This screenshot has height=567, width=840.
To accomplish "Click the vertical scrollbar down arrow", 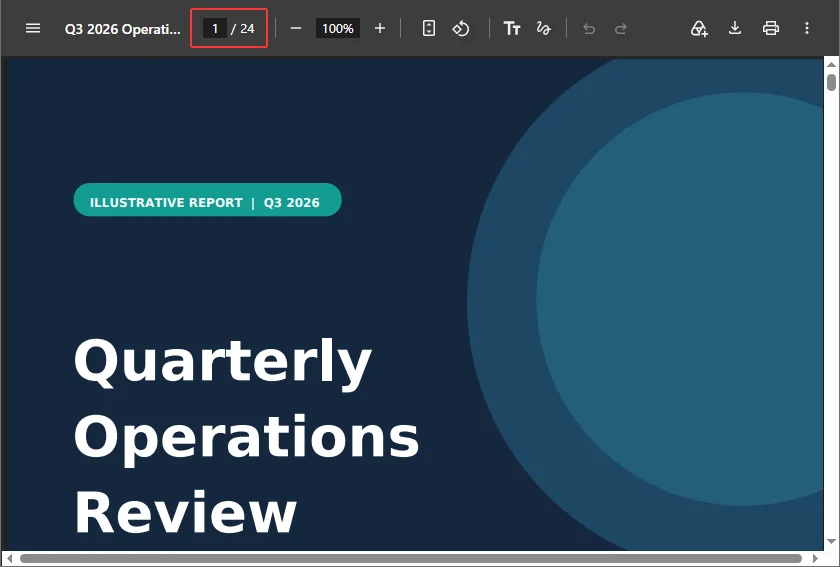I will click(x=831, y=541).
